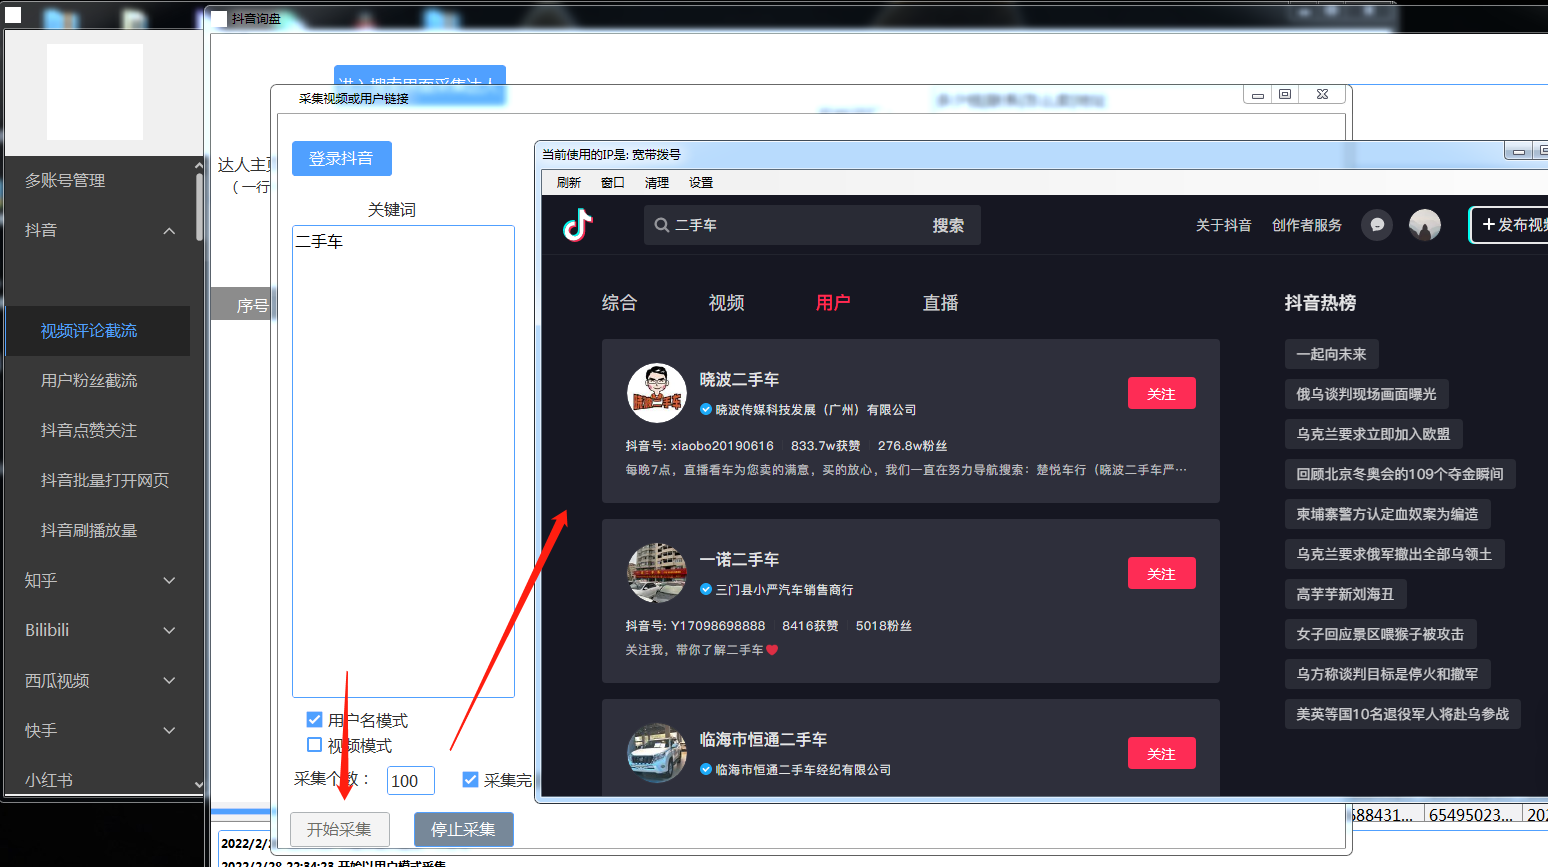
Task: Click the 关键词 text area
Action: 403,461
